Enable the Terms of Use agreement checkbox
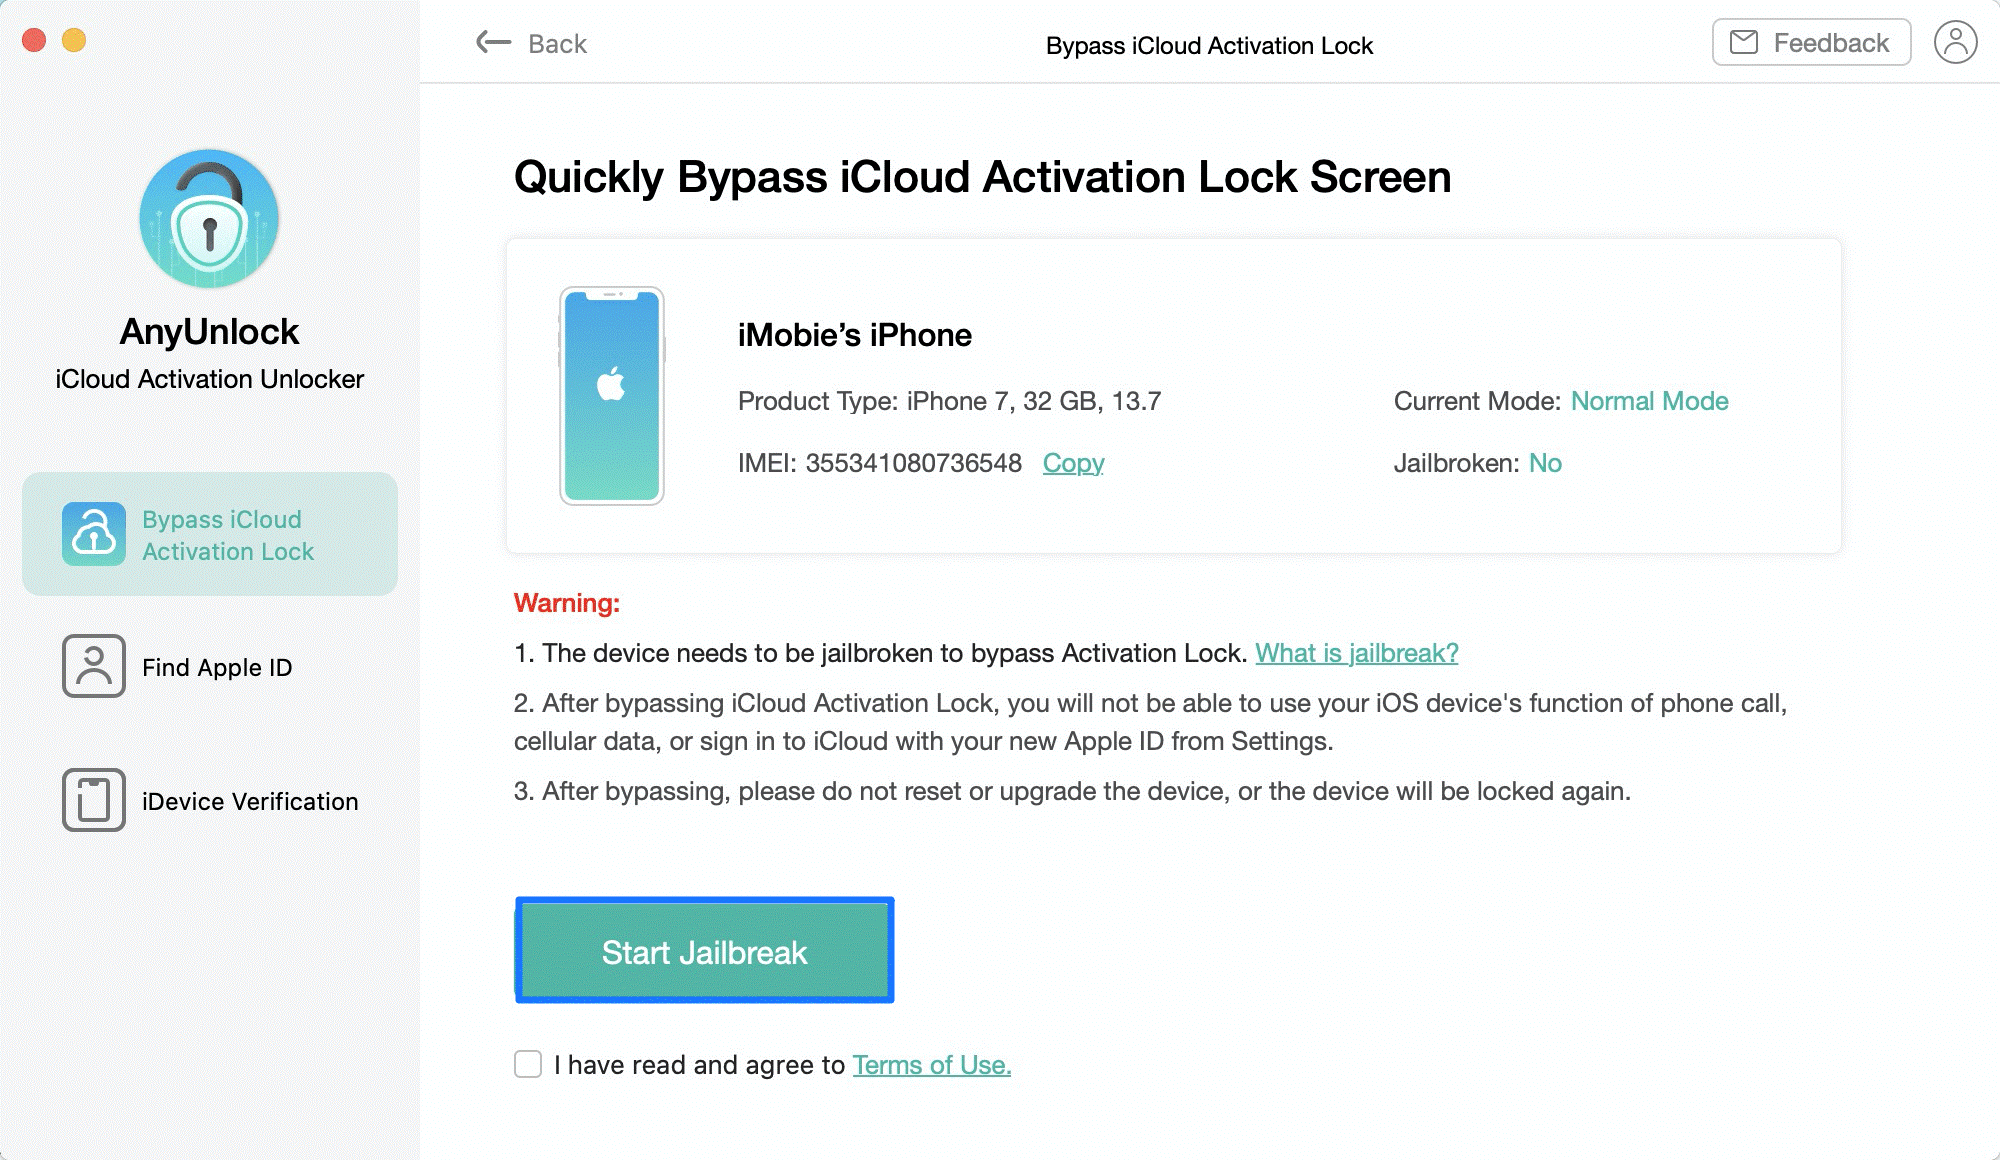The height and width of the screenshot is (1160, 2000). click(531, 1065)
